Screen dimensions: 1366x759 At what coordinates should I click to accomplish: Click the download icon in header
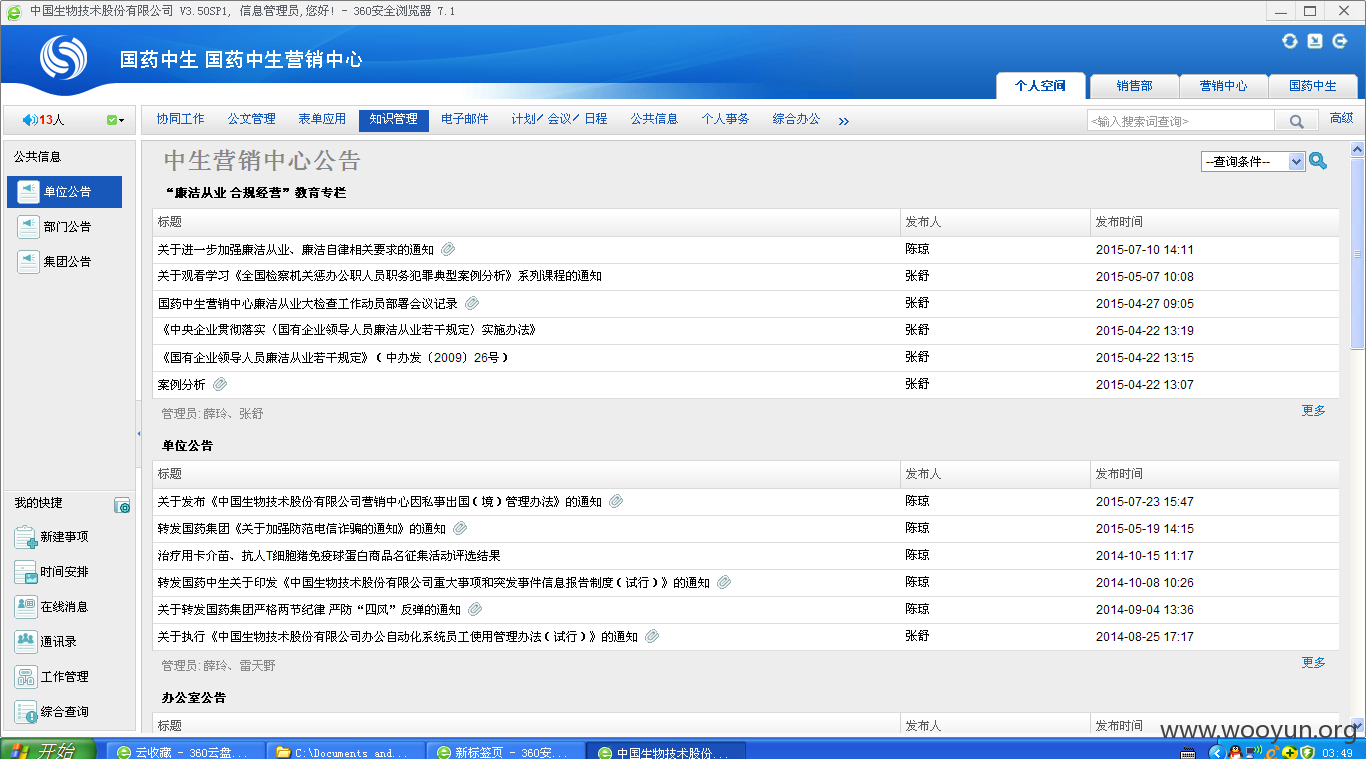1315,41
